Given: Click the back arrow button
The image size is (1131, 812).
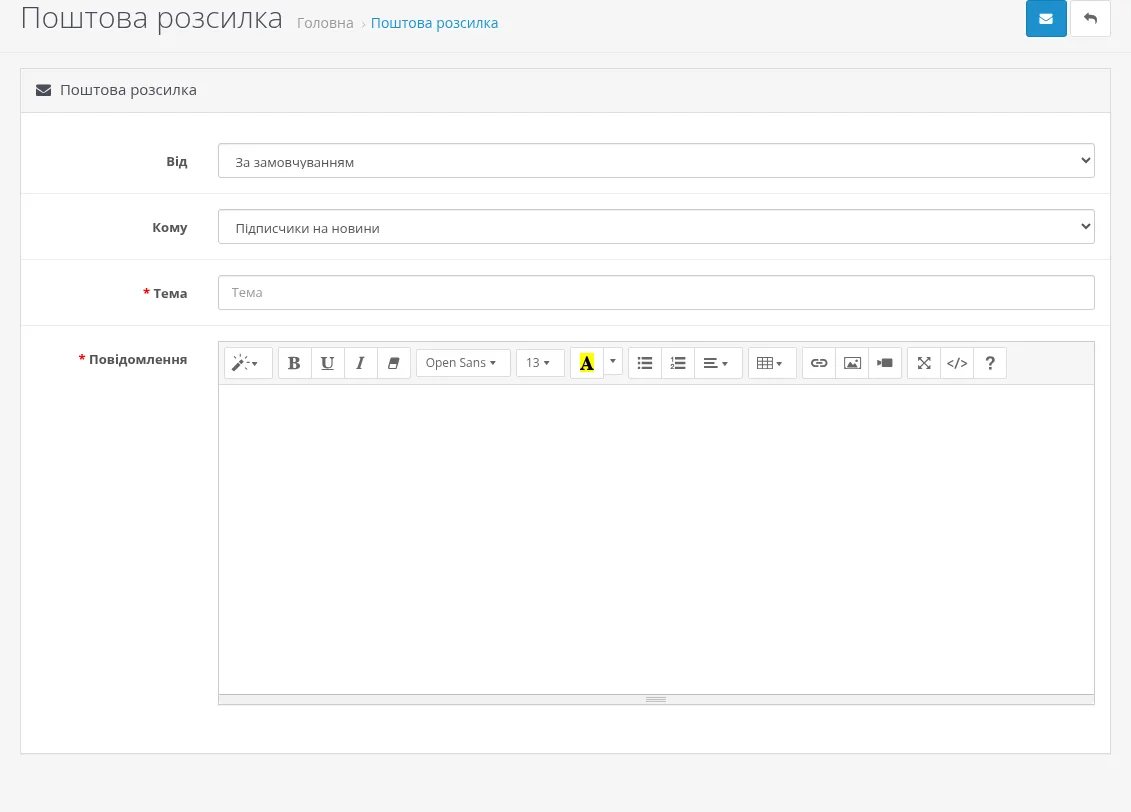Looking at the screenshot, I should click(1090, 19).
